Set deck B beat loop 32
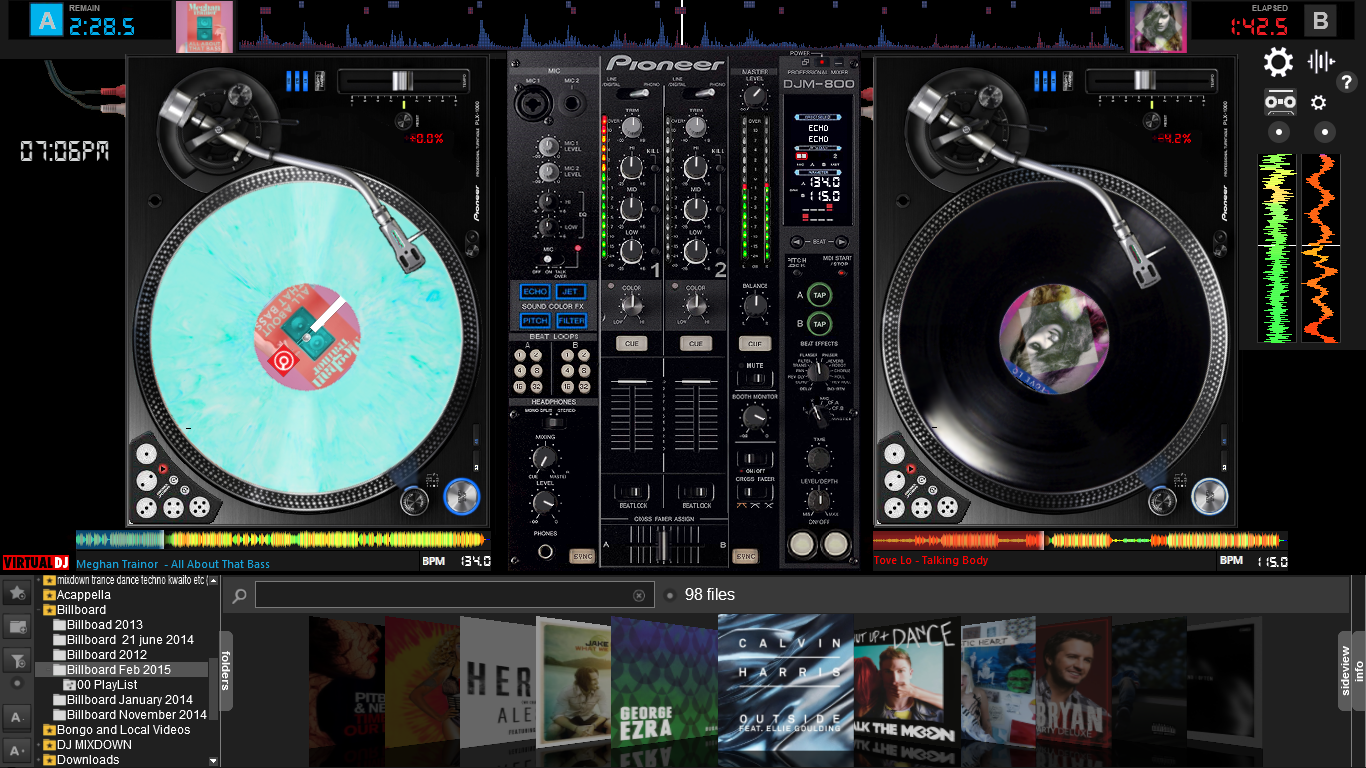This screenshot has width=1366, height=768. point(585,386)
